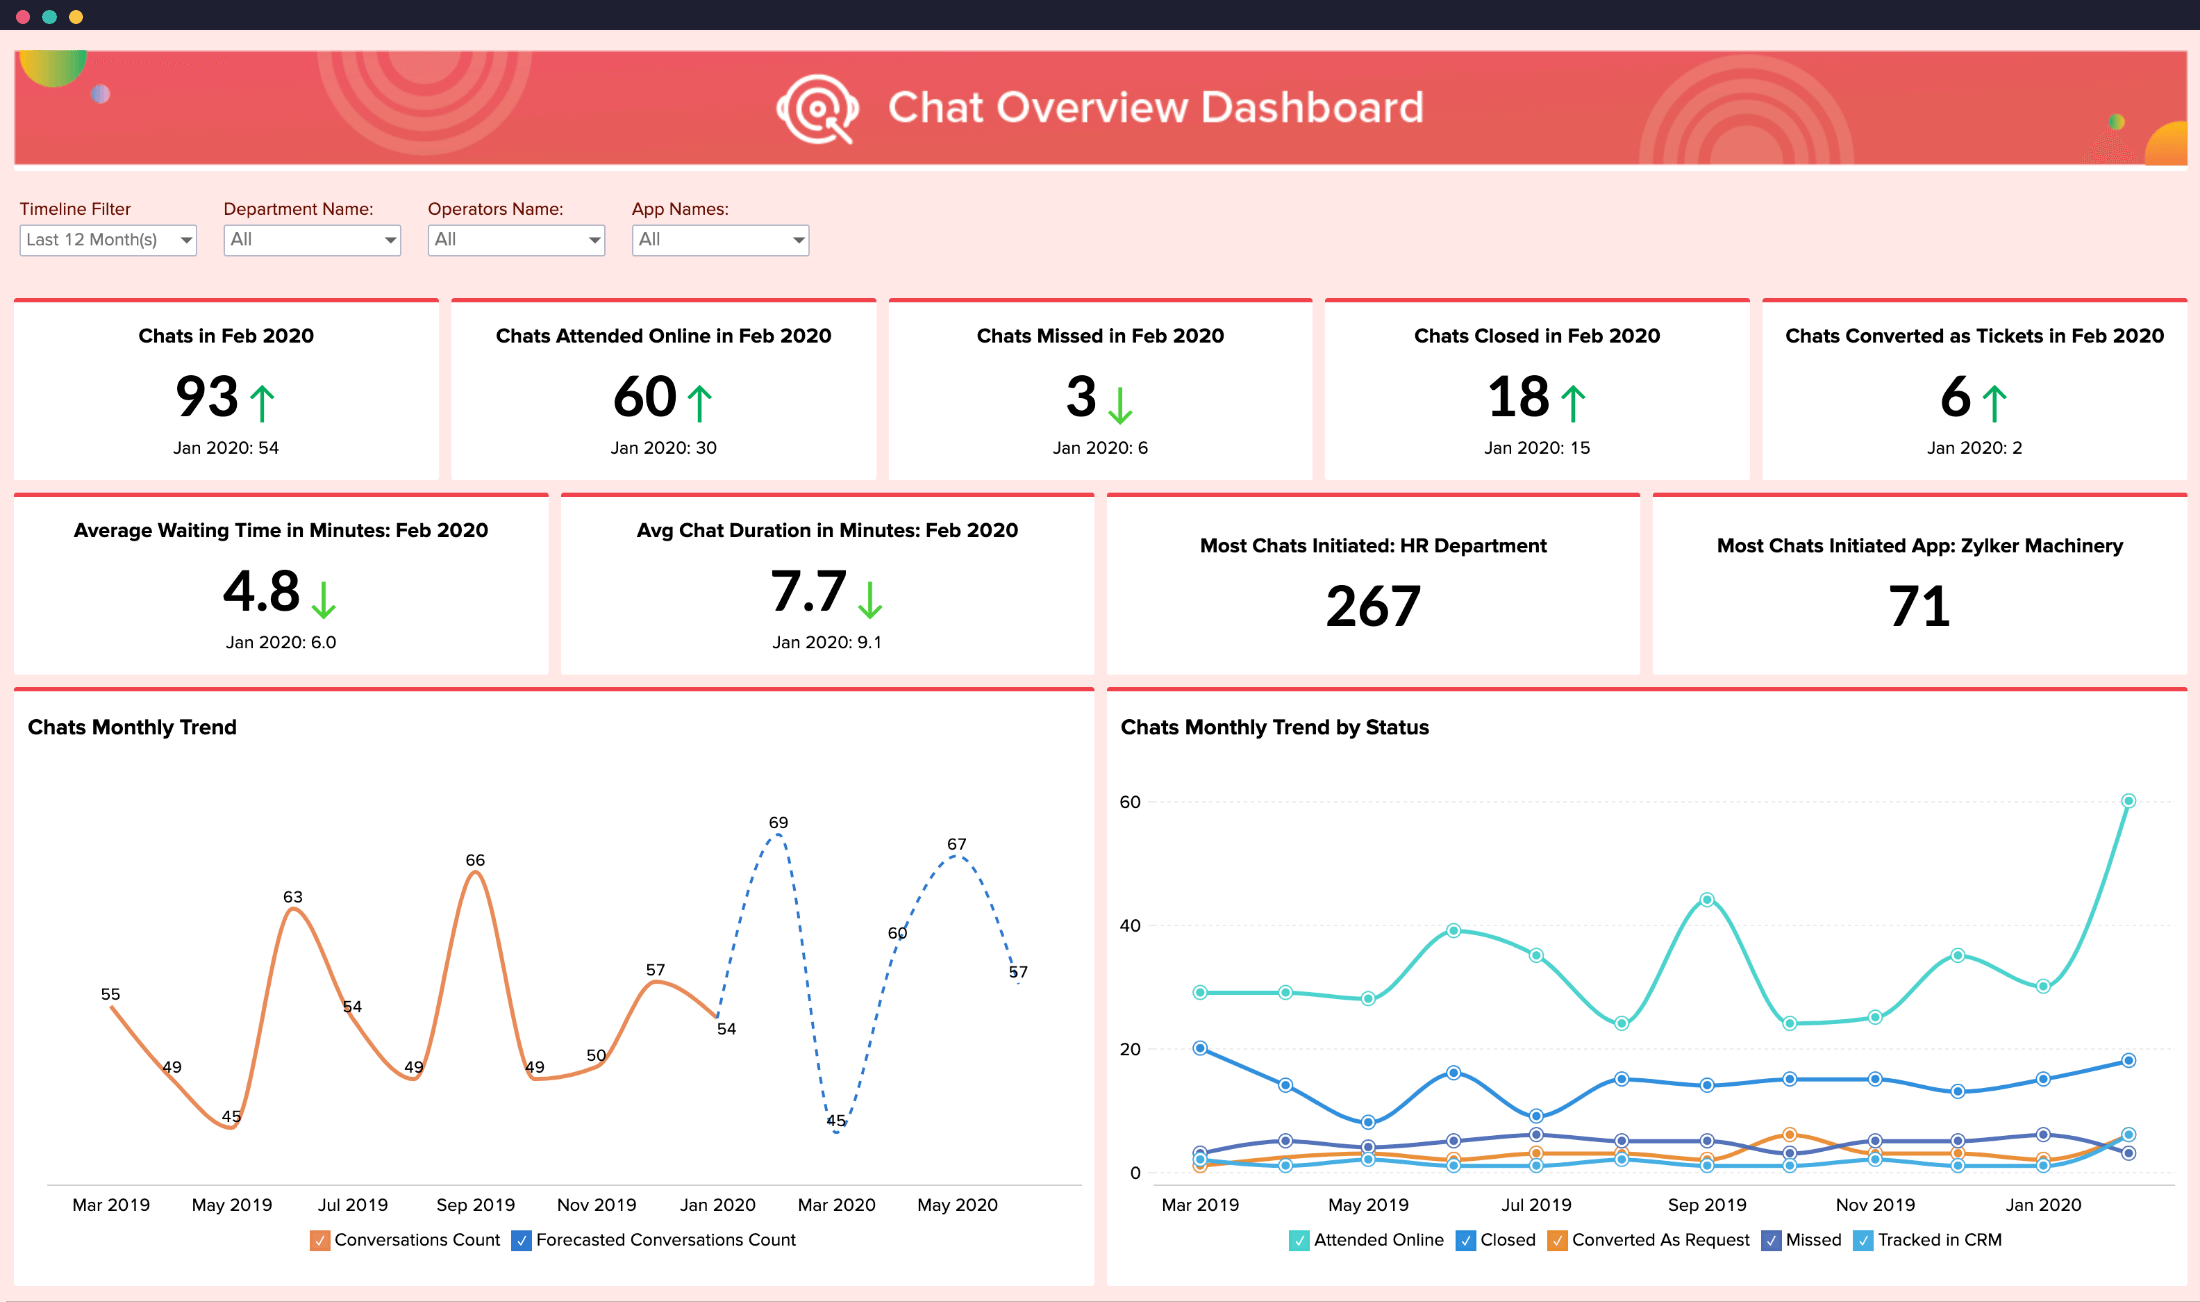The height and width of the screenshot is (1302, 2200).
Task: Click the chat target logo icon in banner
Action: [x=817, y=108]
